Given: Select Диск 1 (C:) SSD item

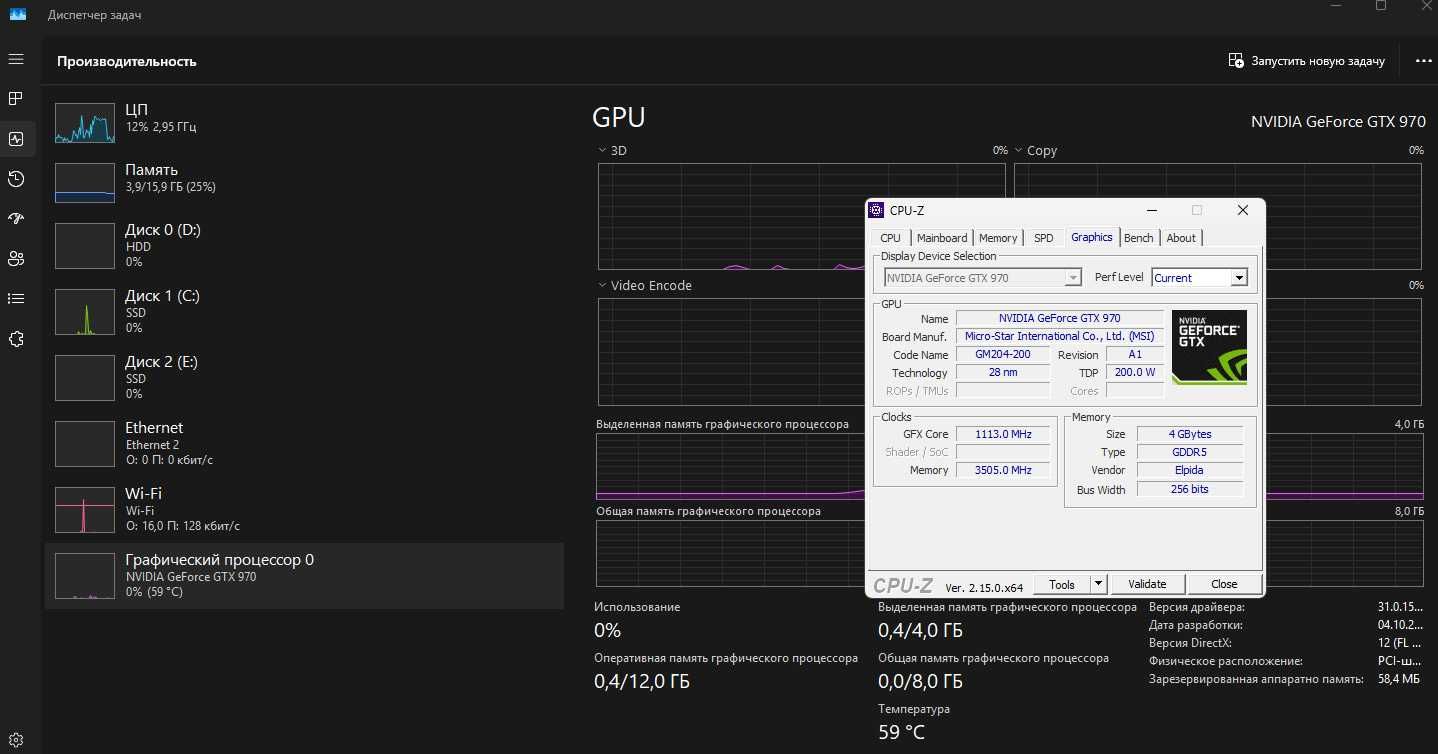Looking at the screenshot, I should click(304, 311).
